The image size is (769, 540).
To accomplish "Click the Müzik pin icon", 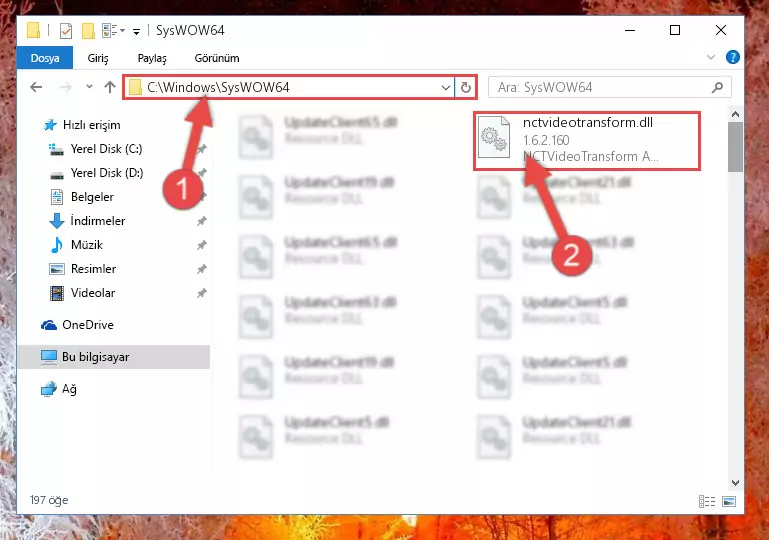I will (x=201, y=245).
